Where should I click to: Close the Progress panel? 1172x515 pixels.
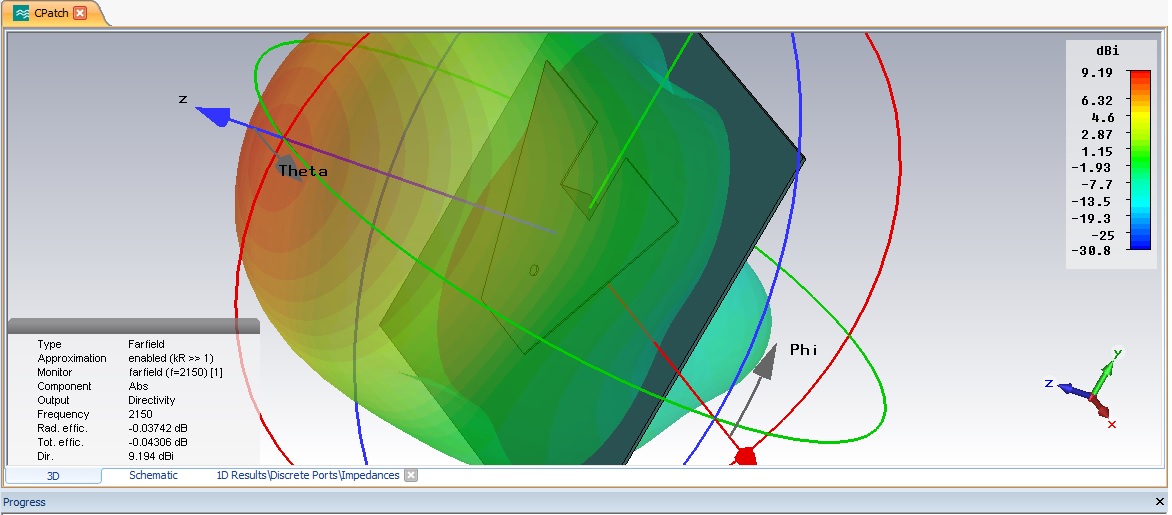(x=1160, y=502)
